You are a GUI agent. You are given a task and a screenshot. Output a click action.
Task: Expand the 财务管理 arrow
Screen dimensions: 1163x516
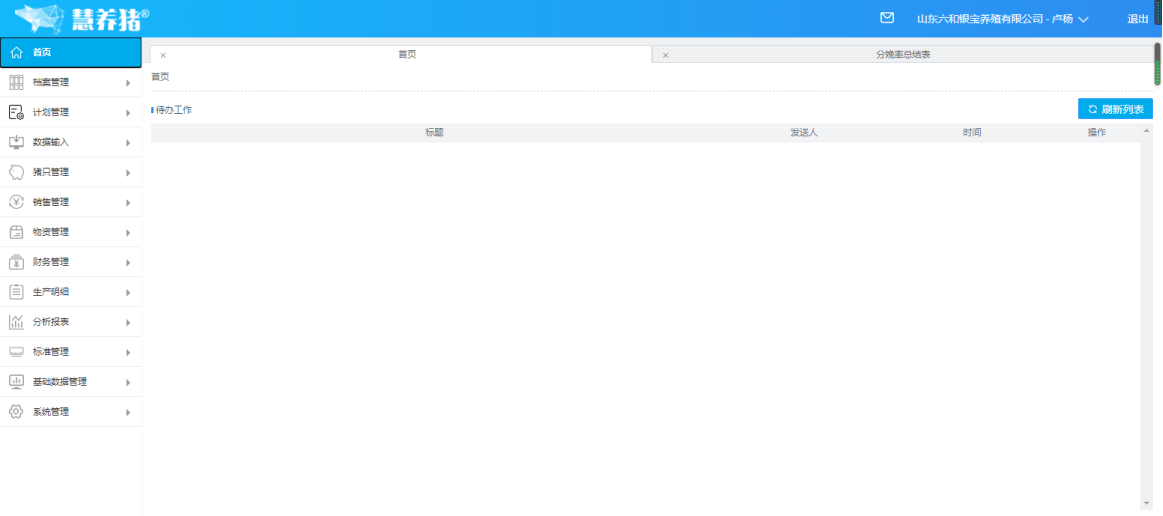[128, 262]
